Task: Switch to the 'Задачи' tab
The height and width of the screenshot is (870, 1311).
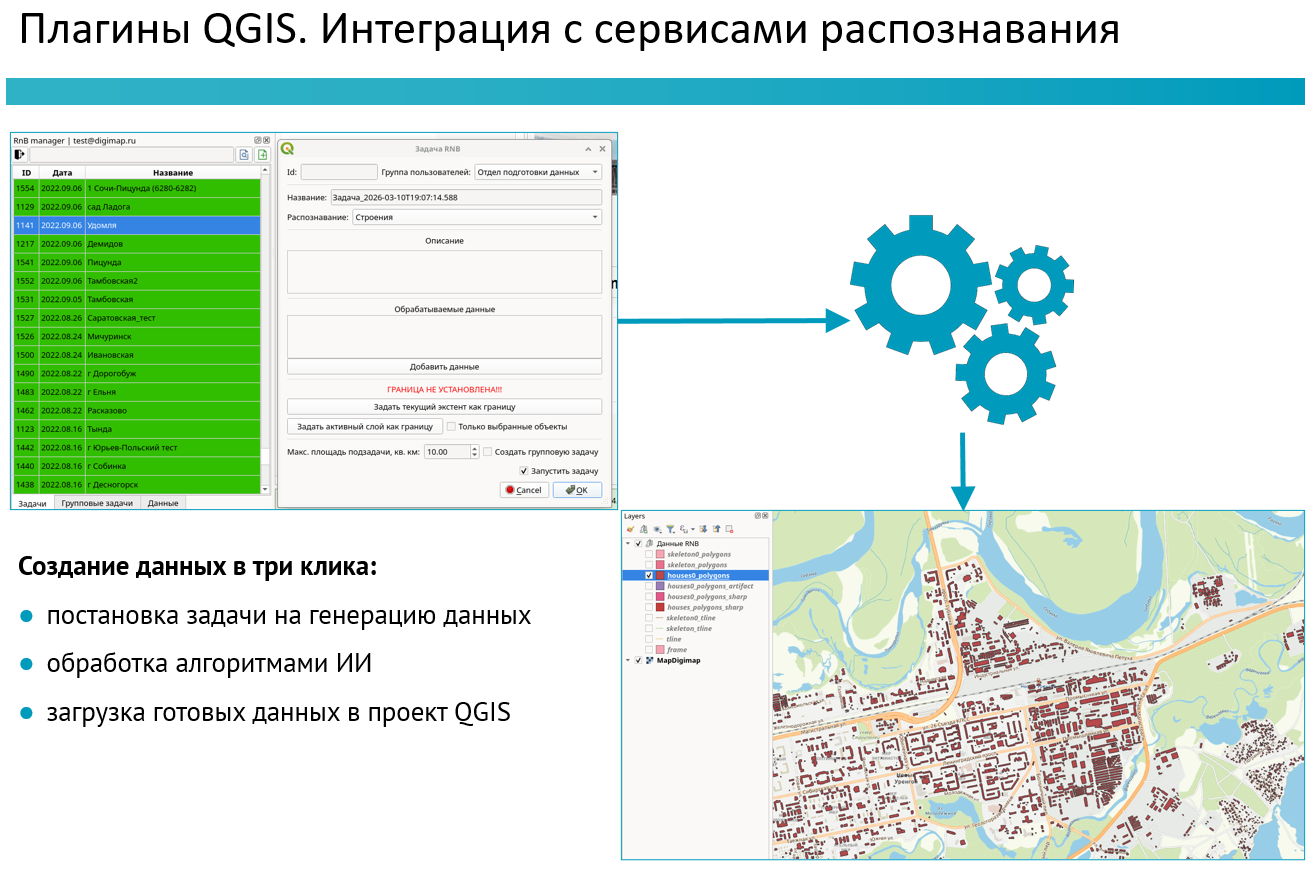Action: [33, 503]
